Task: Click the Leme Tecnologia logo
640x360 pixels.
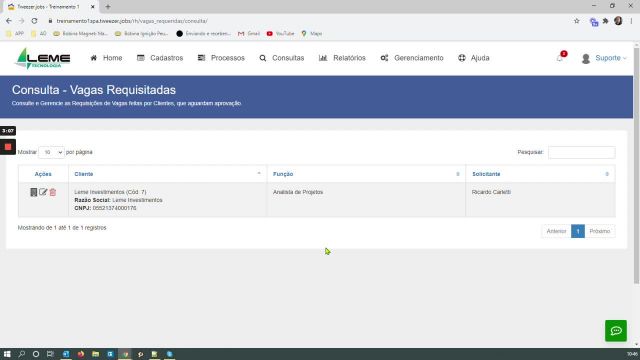Action: click(43, 58)
